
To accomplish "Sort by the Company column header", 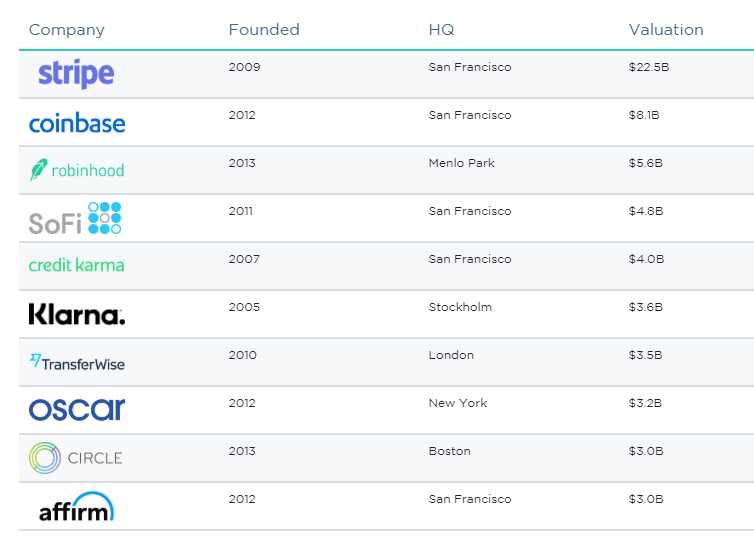I will [67, 30].
